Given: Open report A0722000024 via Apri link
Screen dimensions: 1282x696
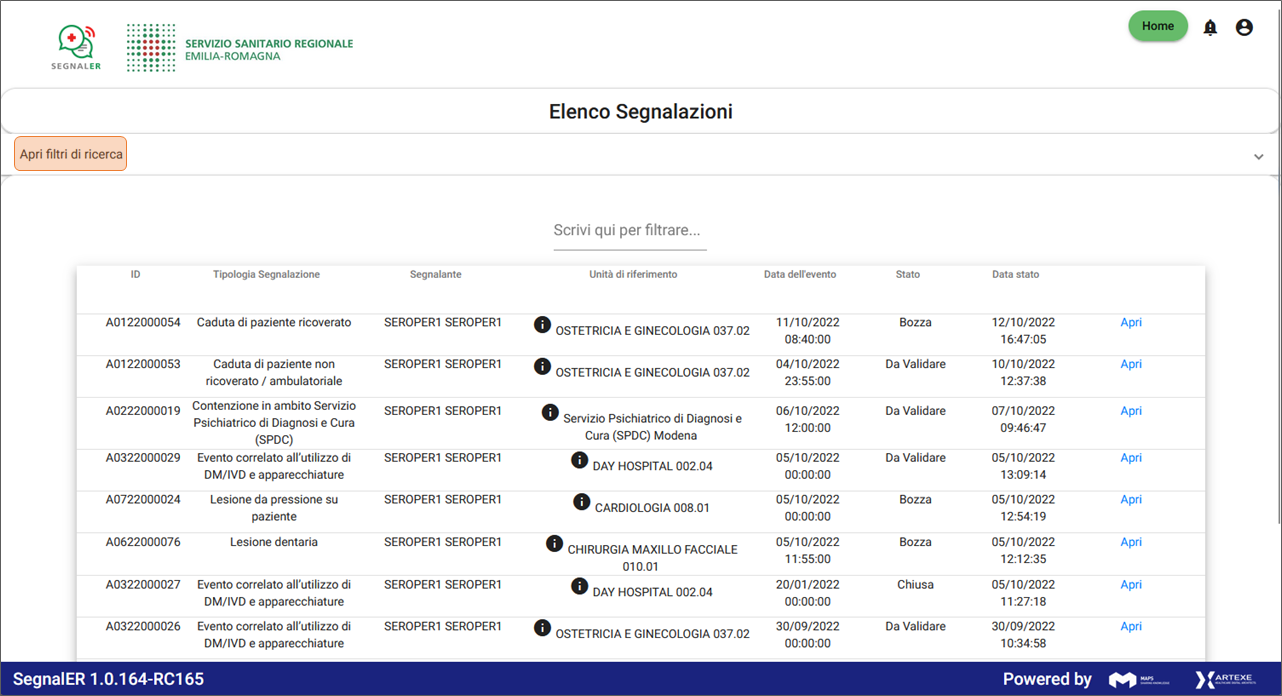Looking at the screenshot, I should [x=1131, y=499].
